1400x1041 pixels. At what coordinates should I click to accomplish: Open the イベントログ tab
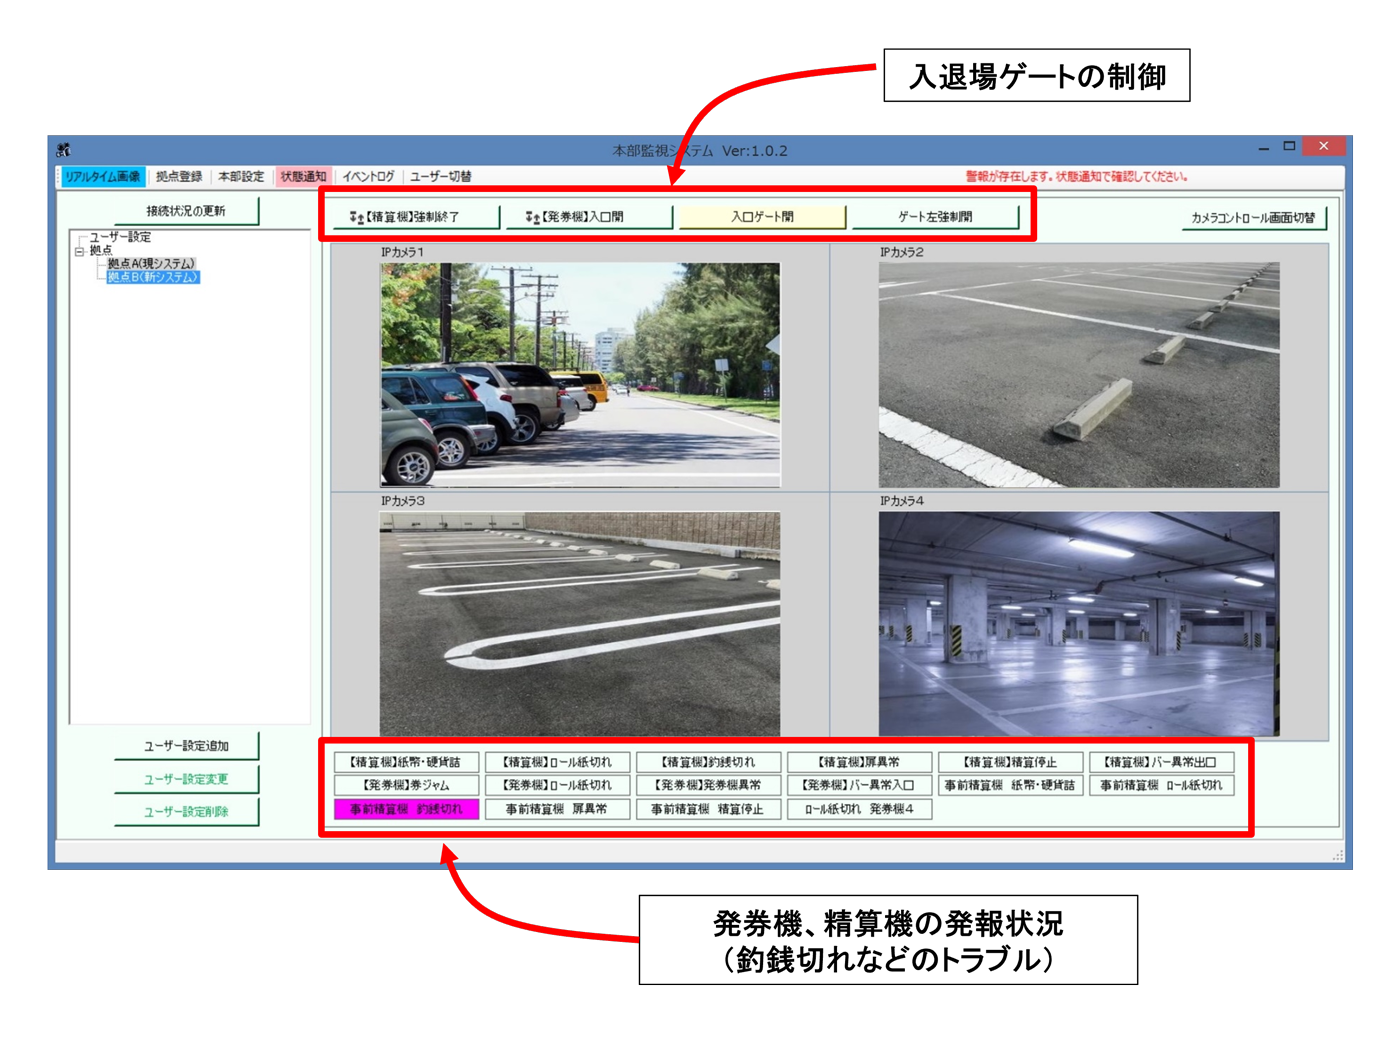[368, 177]
